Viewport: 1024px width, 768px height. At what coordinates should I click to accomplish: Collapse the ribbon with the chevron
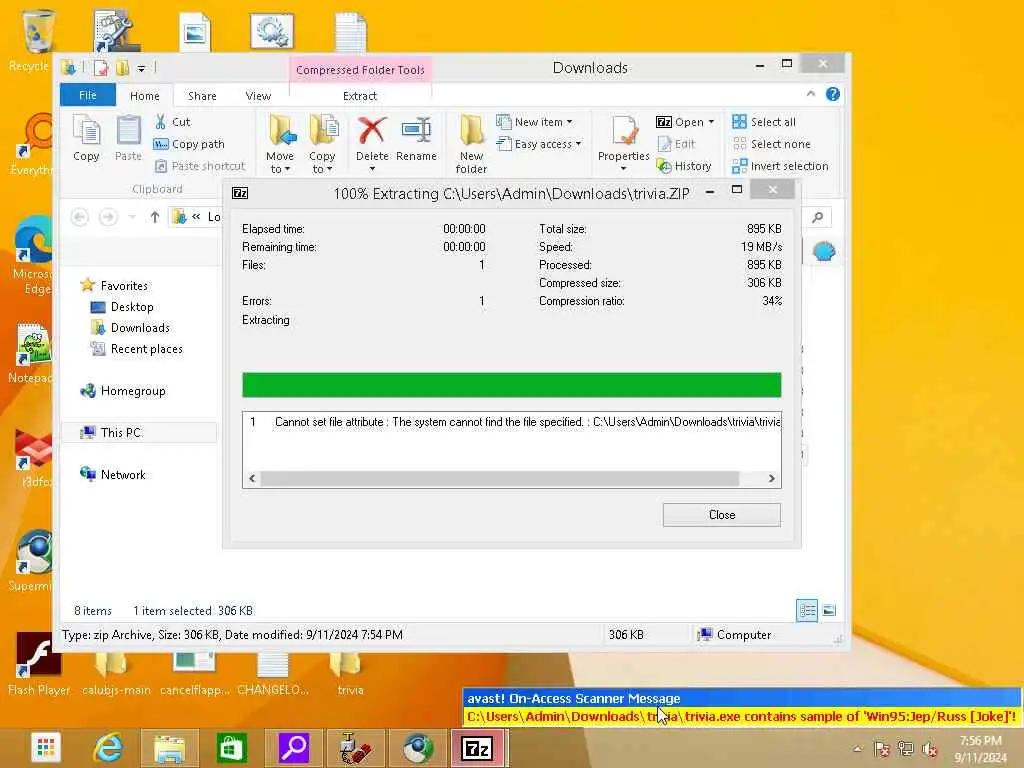[810, 94]
